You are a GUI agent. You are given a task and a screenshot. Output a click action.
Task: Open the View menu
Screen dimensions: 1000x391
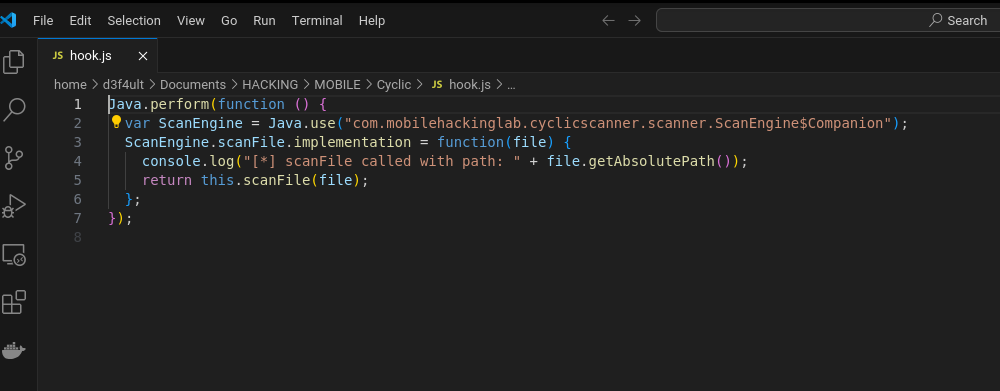point(191,20)
